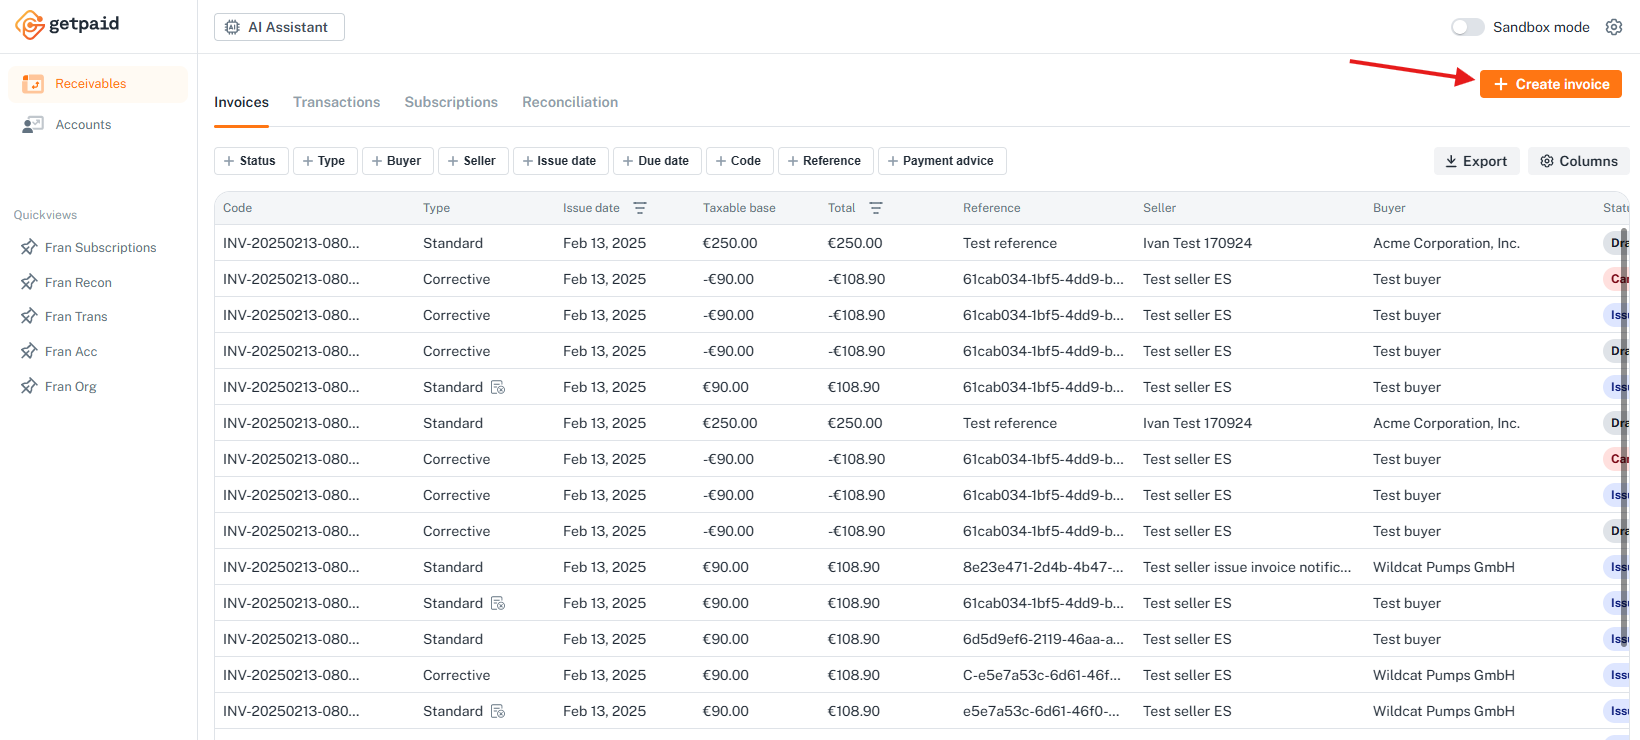The image size is (1640, 740).
Task: Open Accounts in the sidebar
Action: 98,125
